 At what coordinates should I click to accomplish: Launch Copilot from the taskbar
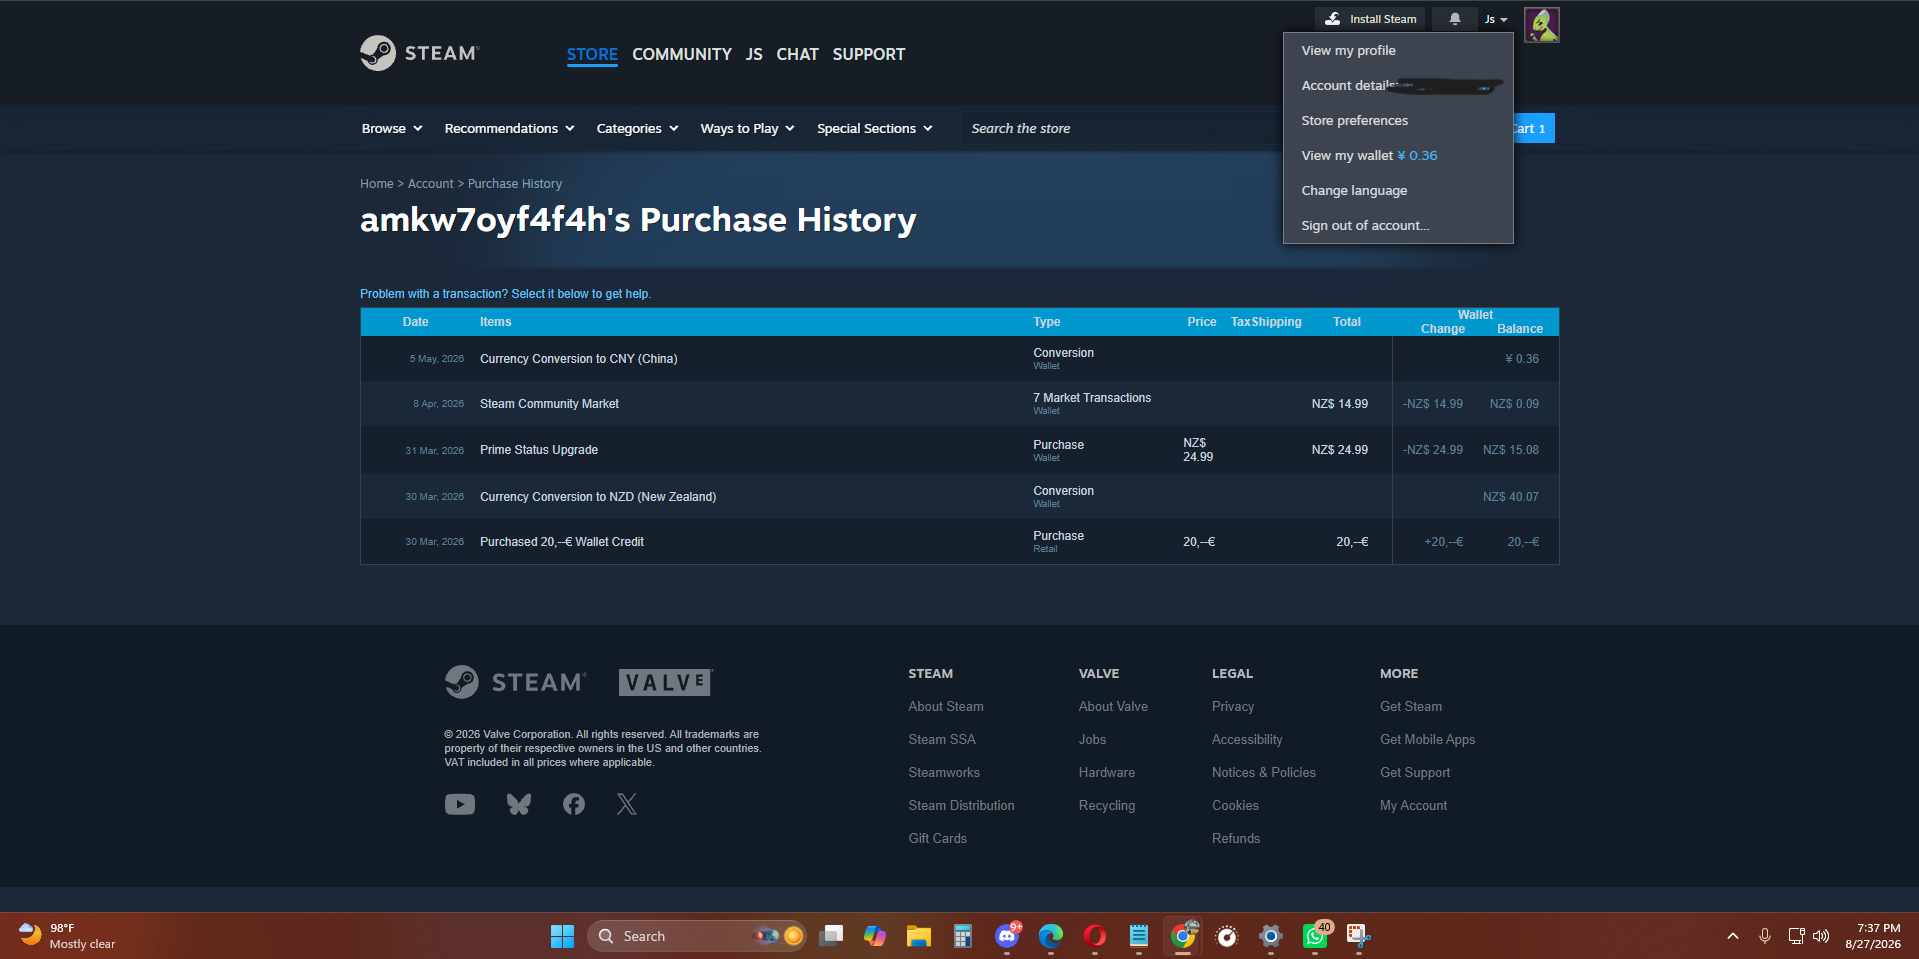pyautogui.click(x=875, y=936)
